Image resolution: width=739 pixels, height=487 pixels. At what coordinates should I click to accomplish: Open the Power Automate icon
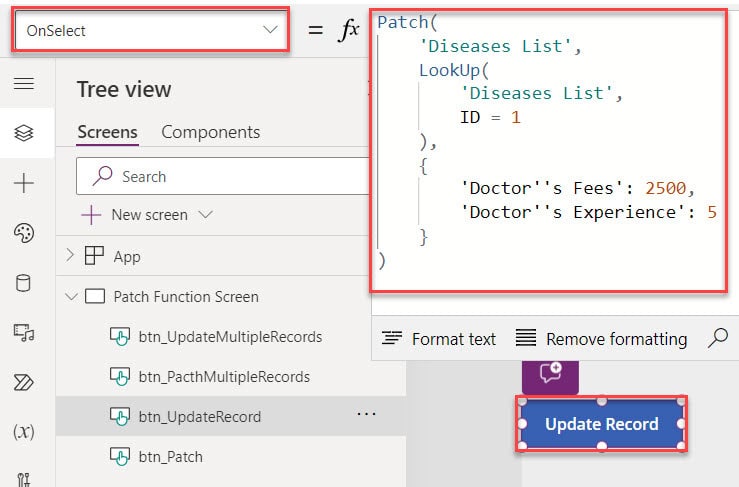pos(24,382)
